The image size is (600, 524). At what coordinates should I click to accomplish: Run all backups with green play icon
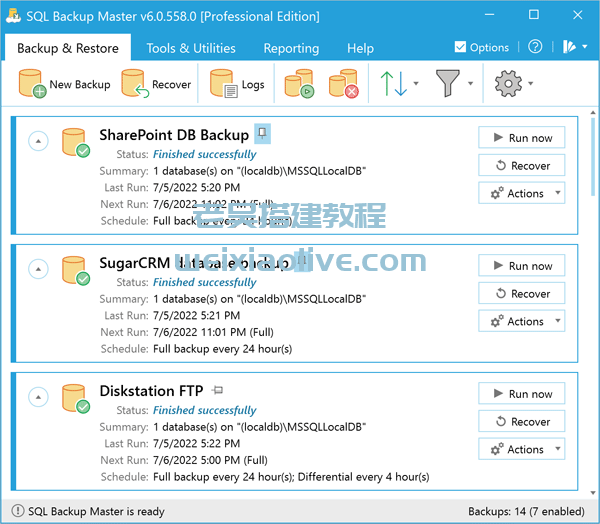[x=299, y=83]
